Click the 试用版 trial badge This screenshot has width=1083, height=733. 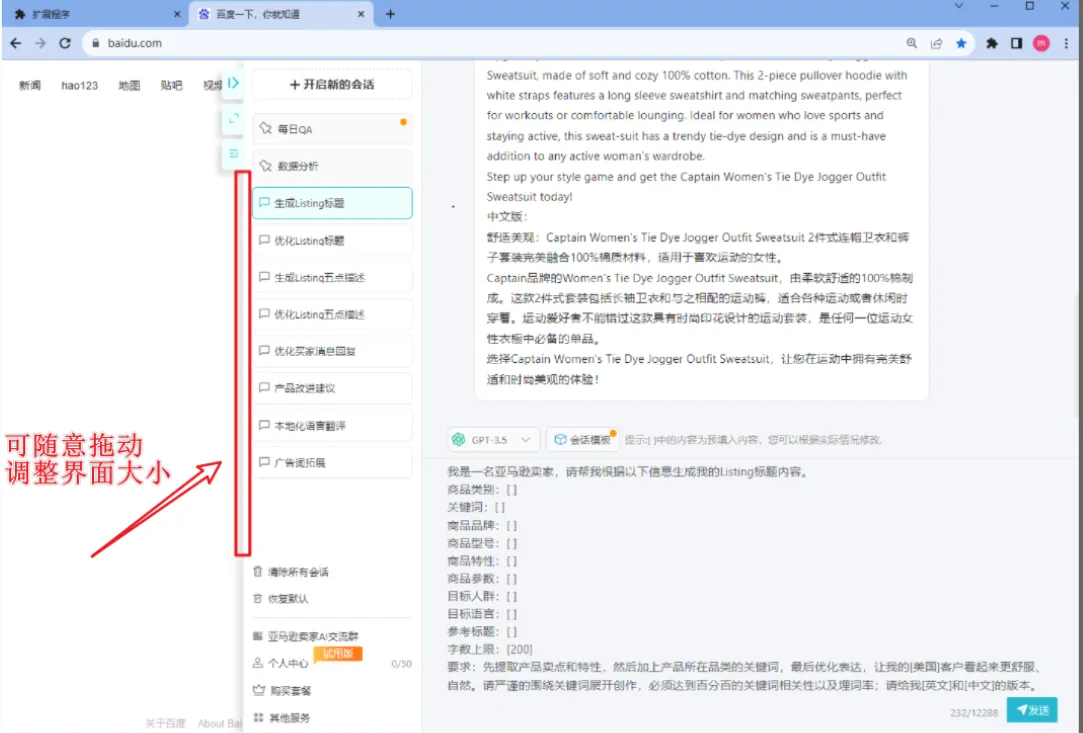pos(338,653)
